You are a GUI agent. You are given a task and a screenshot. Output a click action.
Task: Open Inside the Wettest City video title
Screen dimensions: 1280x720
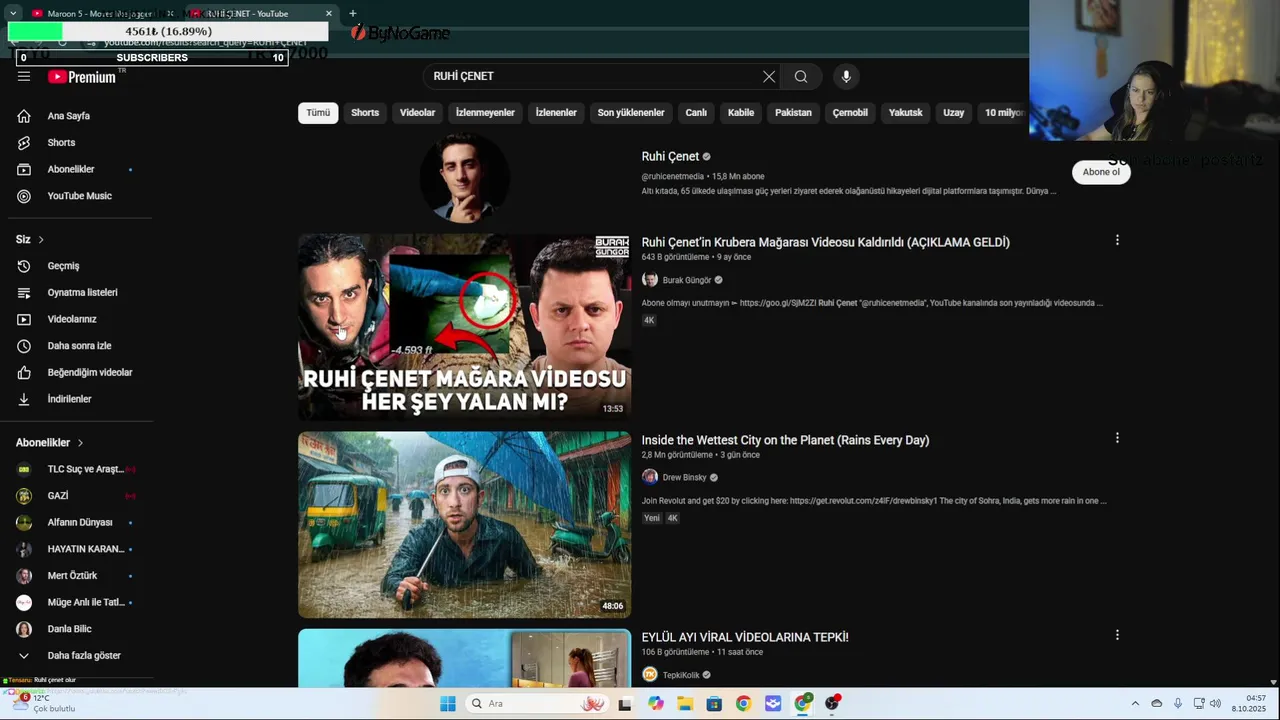(x=785, y=440)
